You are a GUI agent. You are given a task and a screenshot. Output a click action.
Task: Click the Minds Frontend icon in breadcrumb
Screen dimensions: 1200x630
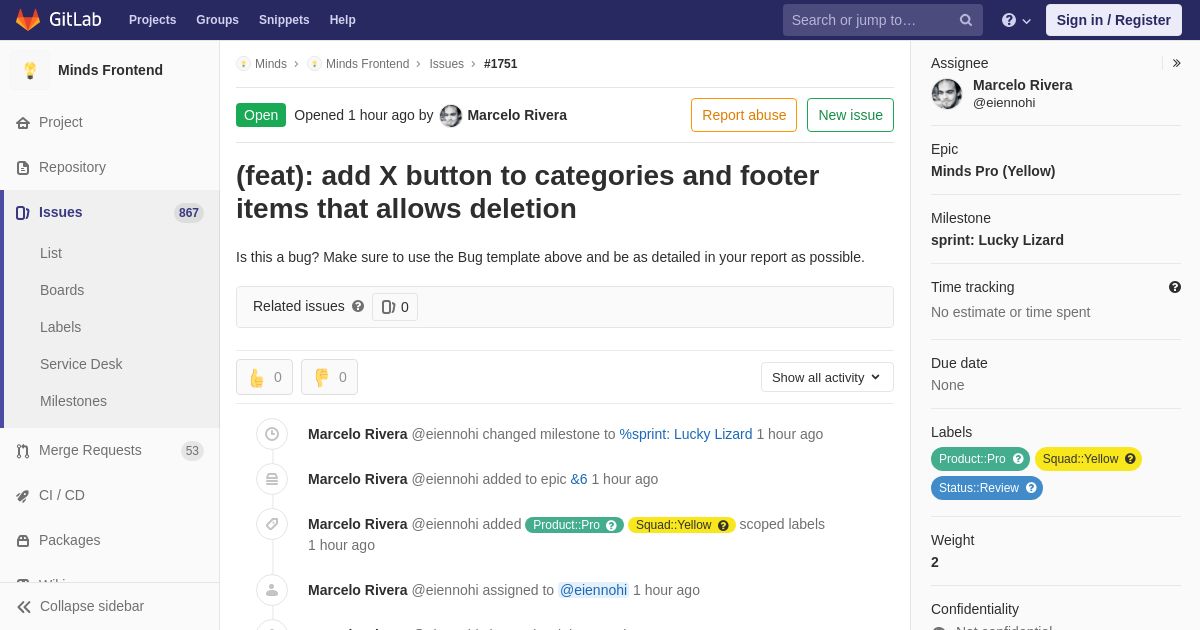[x=314, y=64]
